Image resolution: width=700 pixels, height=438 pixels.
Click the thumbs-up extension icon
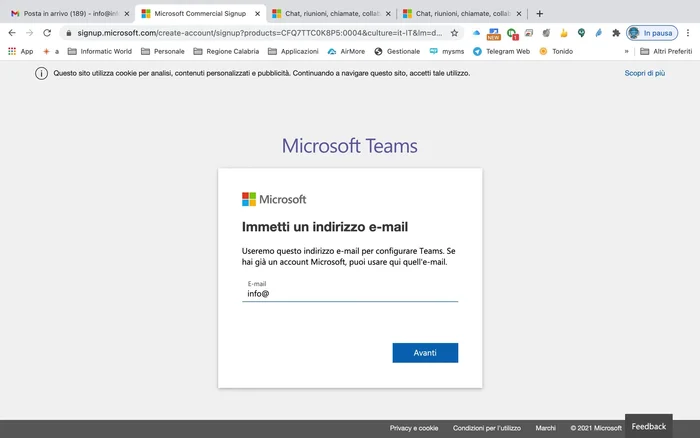coord(563,33)
